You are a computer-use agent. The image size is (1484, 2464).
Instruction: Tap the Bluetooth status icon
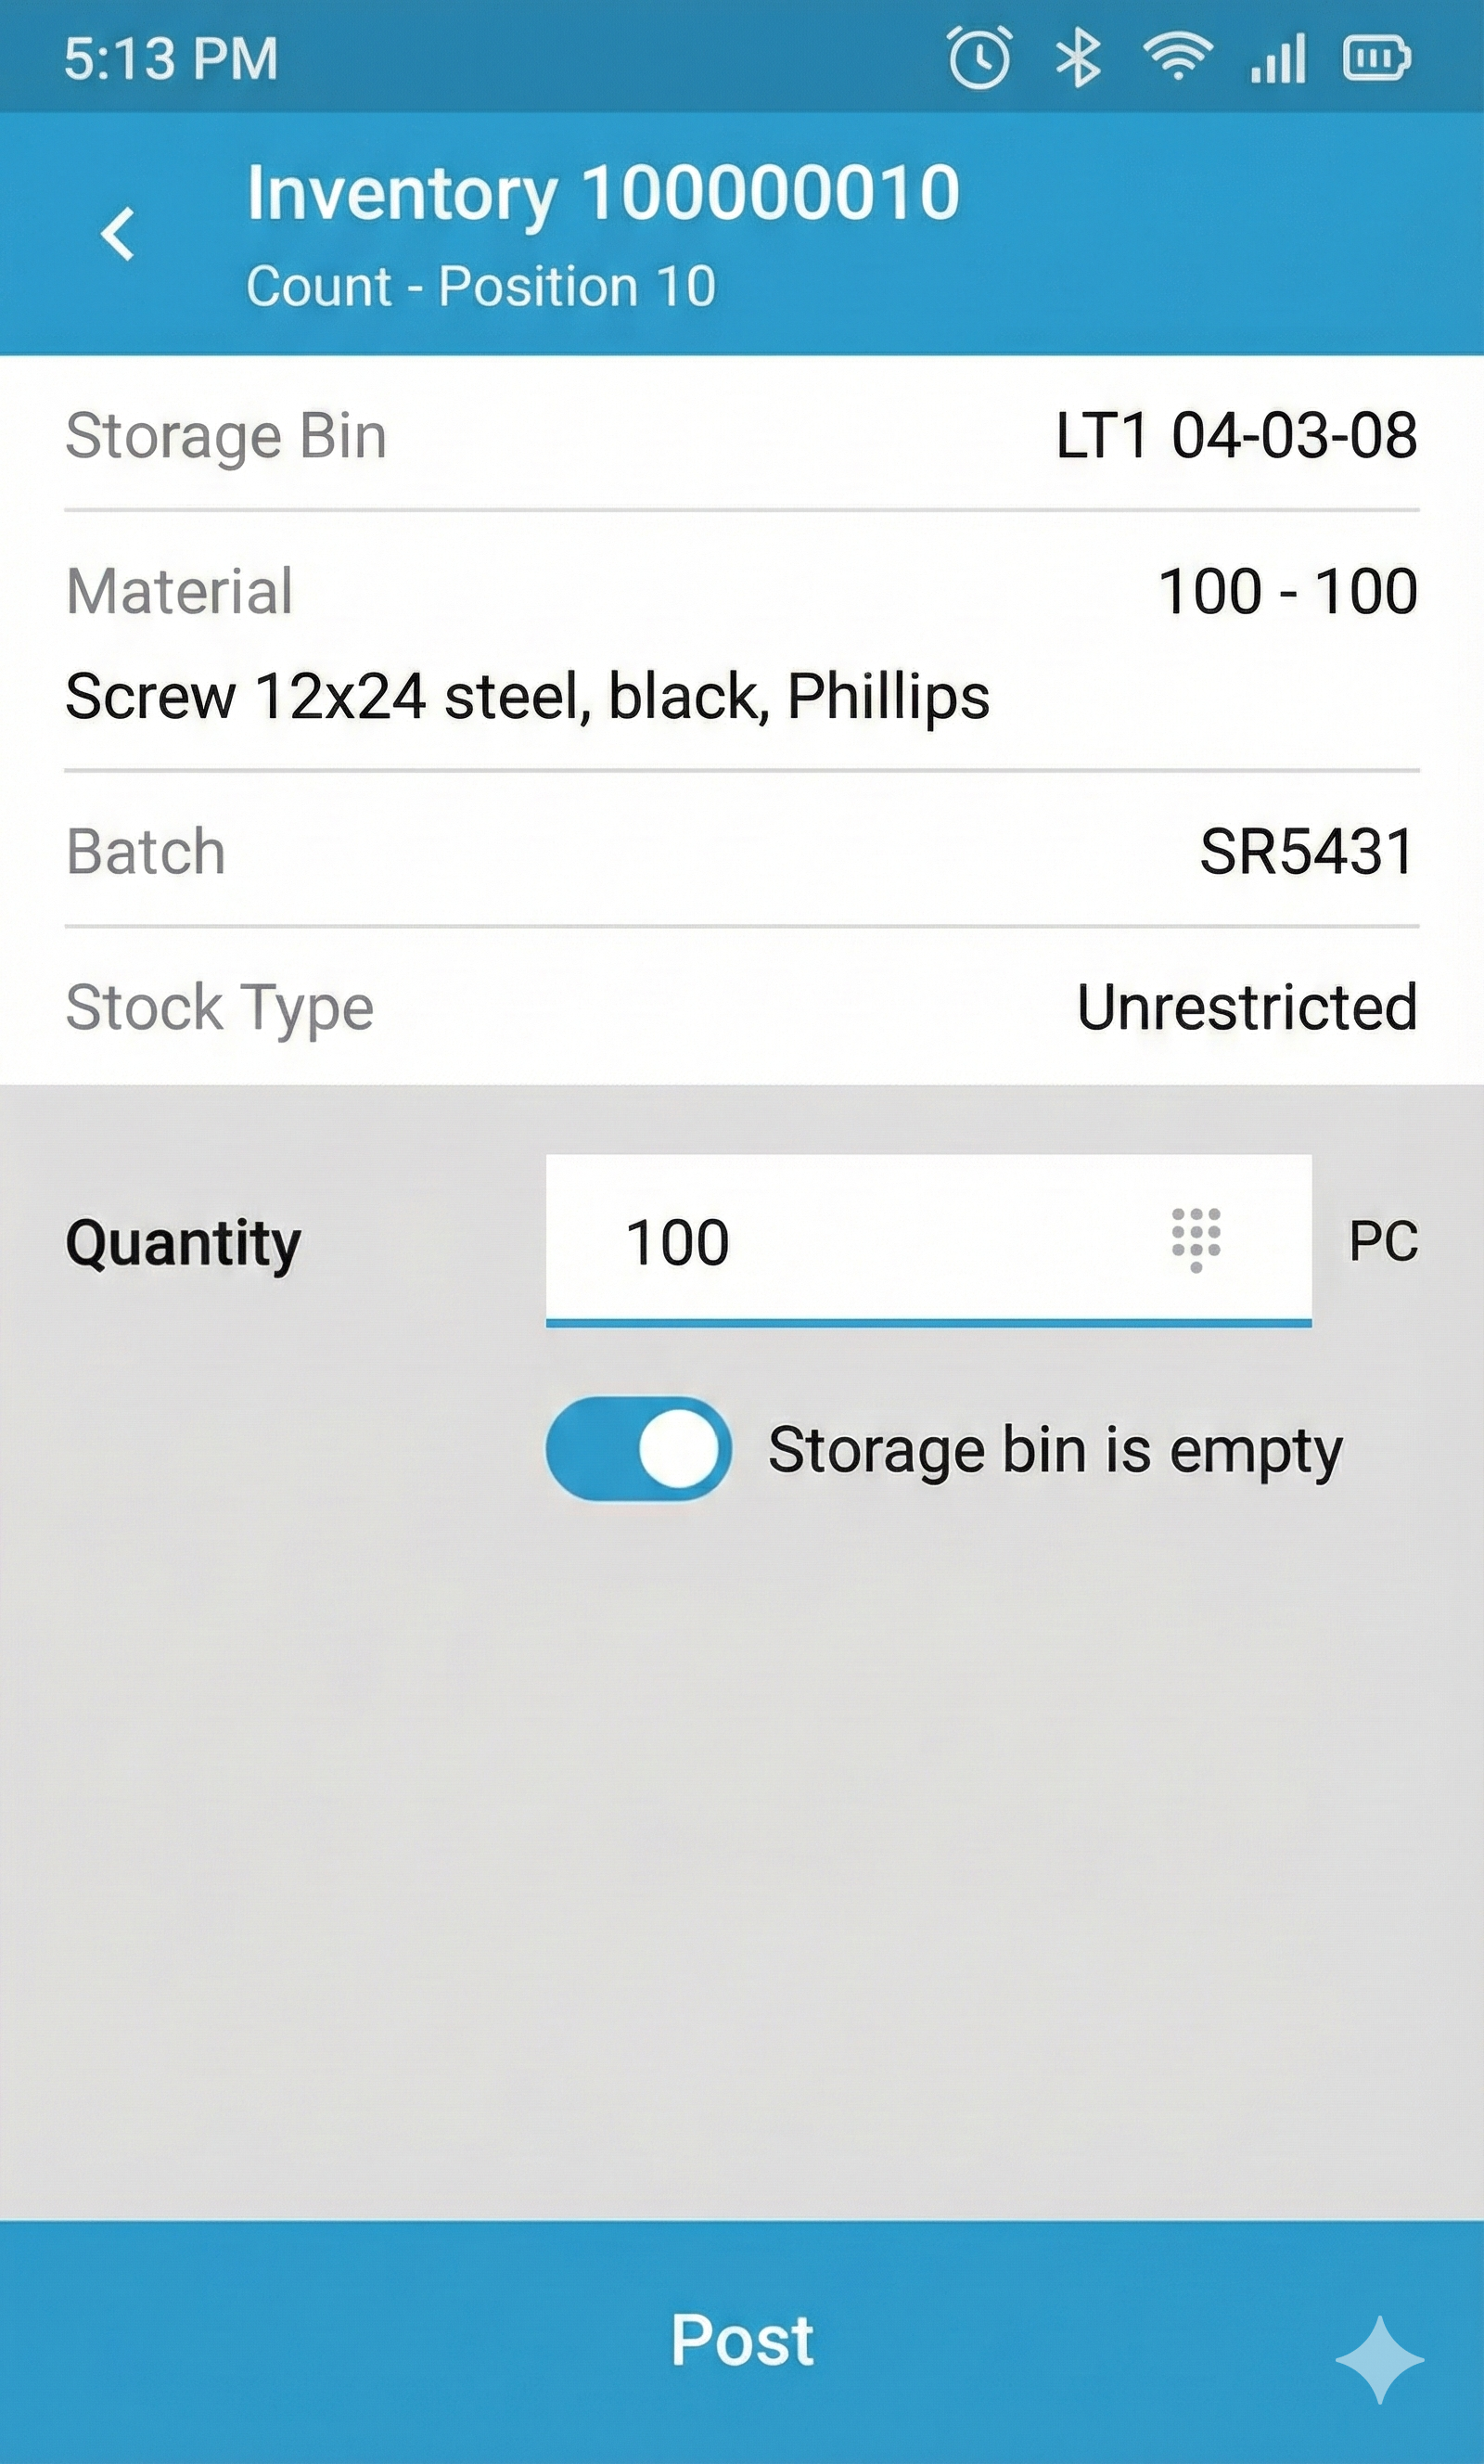point(1078,58)
